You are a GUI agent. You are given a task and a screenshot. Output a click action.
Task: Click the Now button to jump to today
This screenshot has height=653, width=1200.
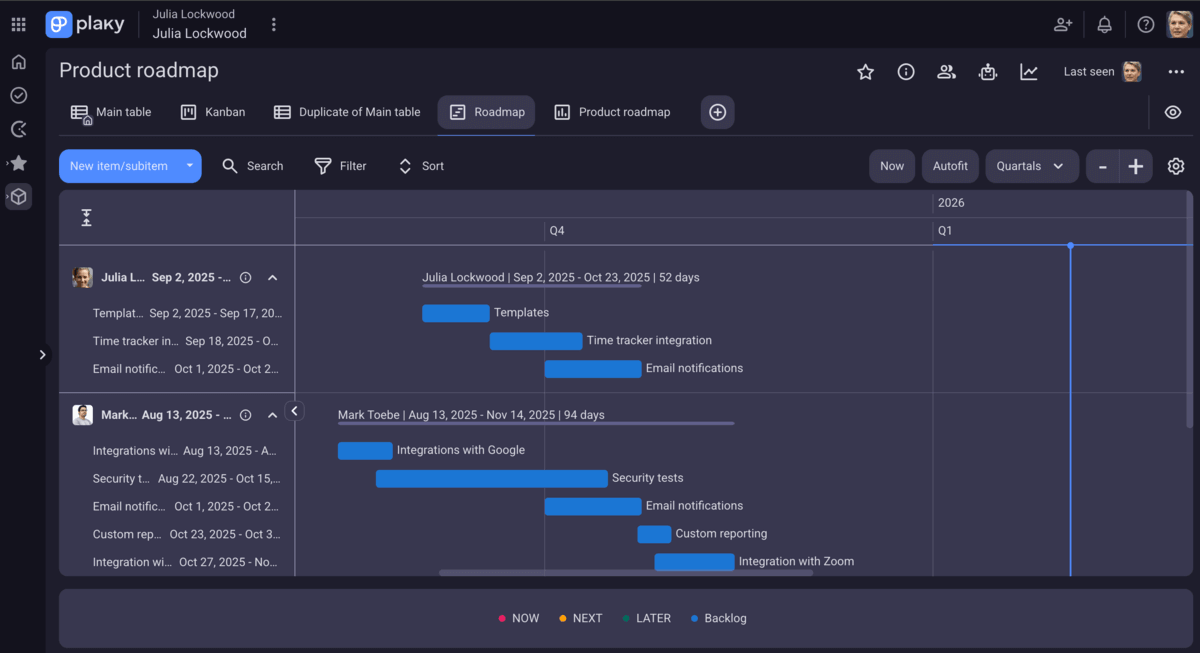click(x=892, y=166)
